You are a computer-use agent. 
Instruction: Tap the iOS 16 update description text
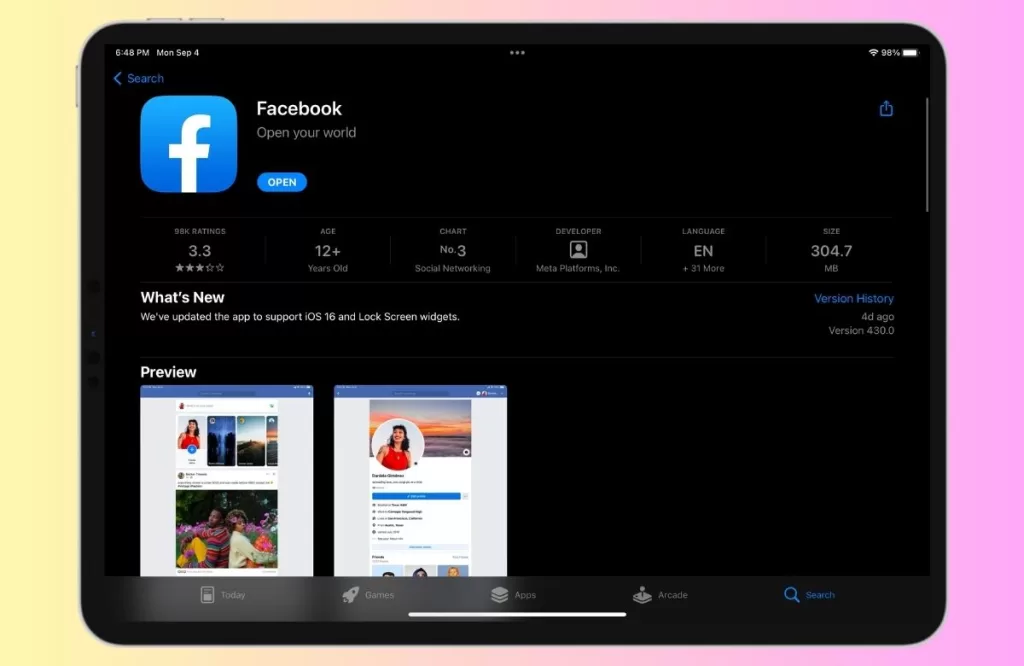point(300,317)
